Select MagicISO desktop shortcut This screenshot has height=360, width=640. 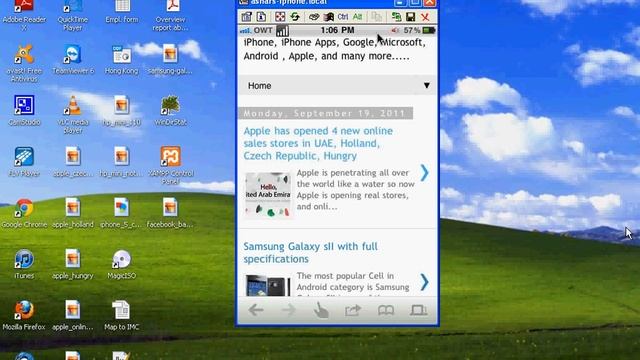click(122, 264)
